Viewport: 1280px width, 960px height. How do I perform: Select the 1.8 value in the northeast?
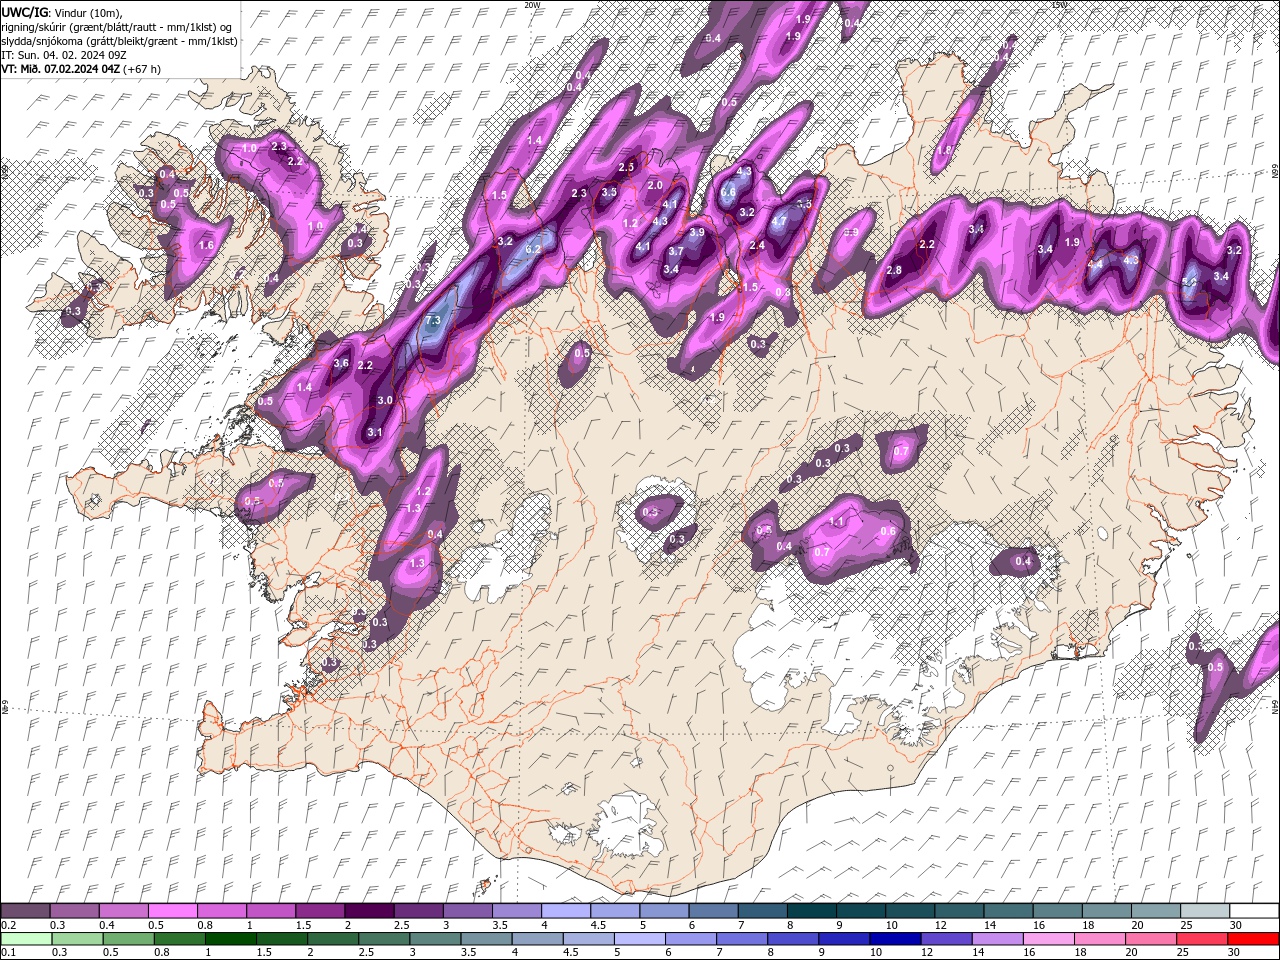(x=944, y=150)
